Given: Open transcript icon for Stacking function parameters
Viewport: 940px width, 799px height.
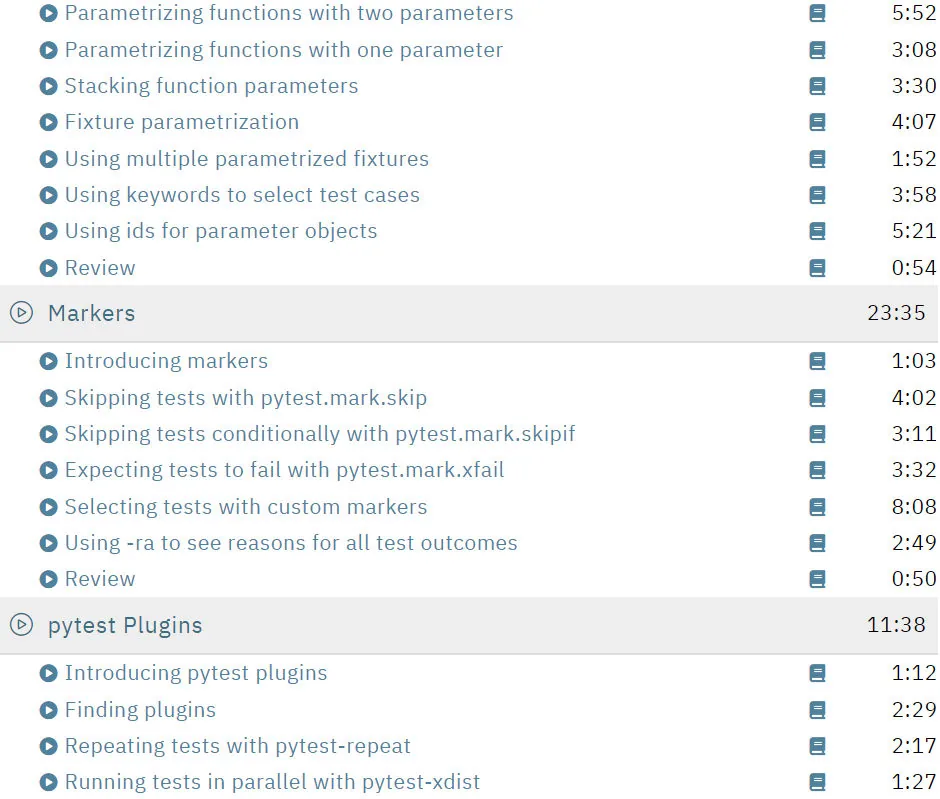Looking at the screenshot, I should tap(817, 86).
